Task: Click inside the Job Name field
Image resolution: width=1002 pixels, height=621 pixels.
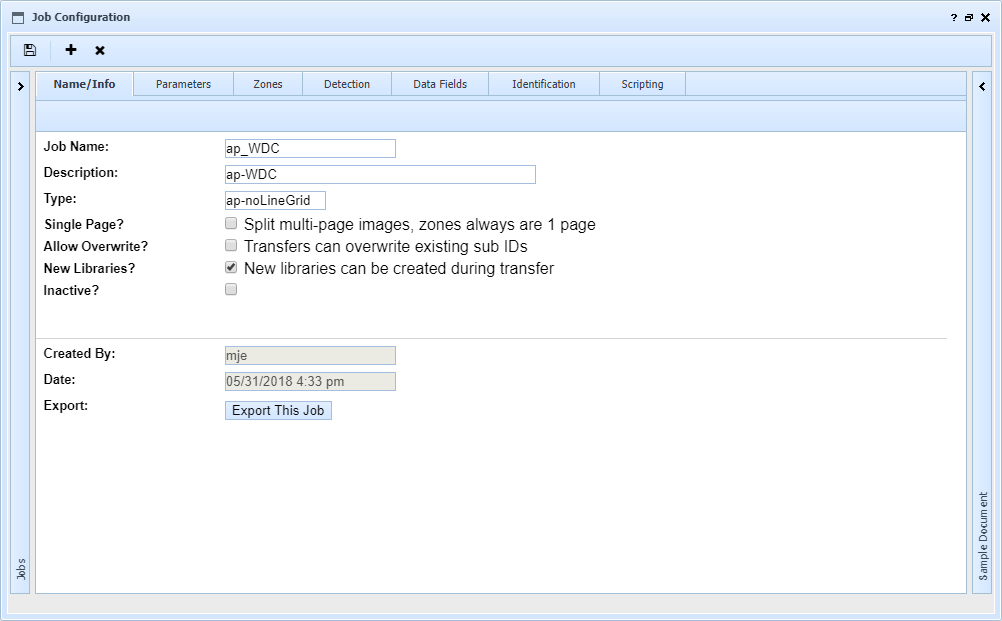Action: click(310, 147)
